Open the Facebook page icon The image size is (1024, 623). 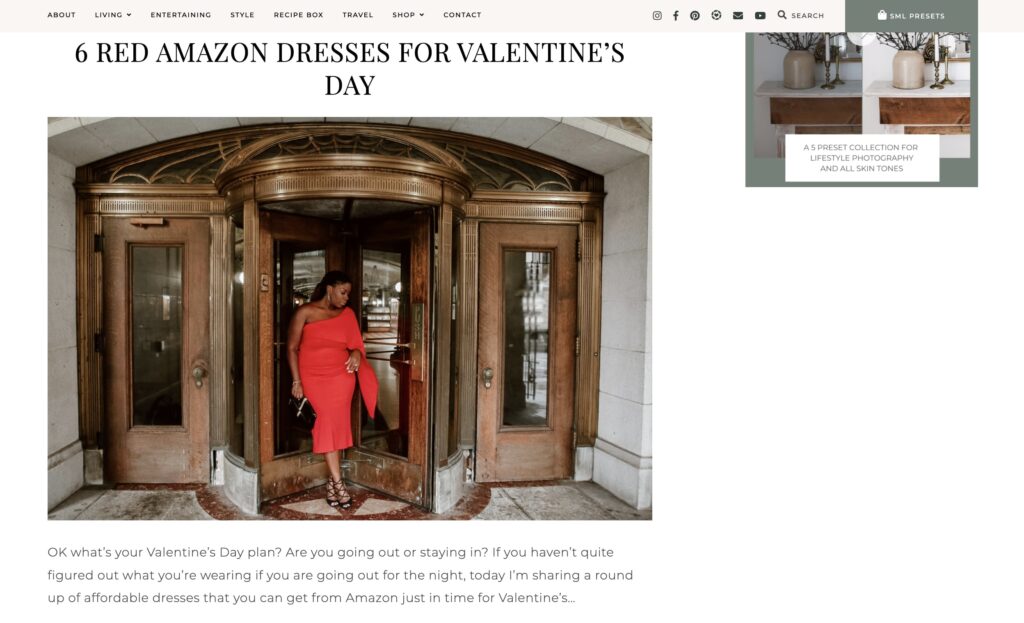(x=676, y=16)
